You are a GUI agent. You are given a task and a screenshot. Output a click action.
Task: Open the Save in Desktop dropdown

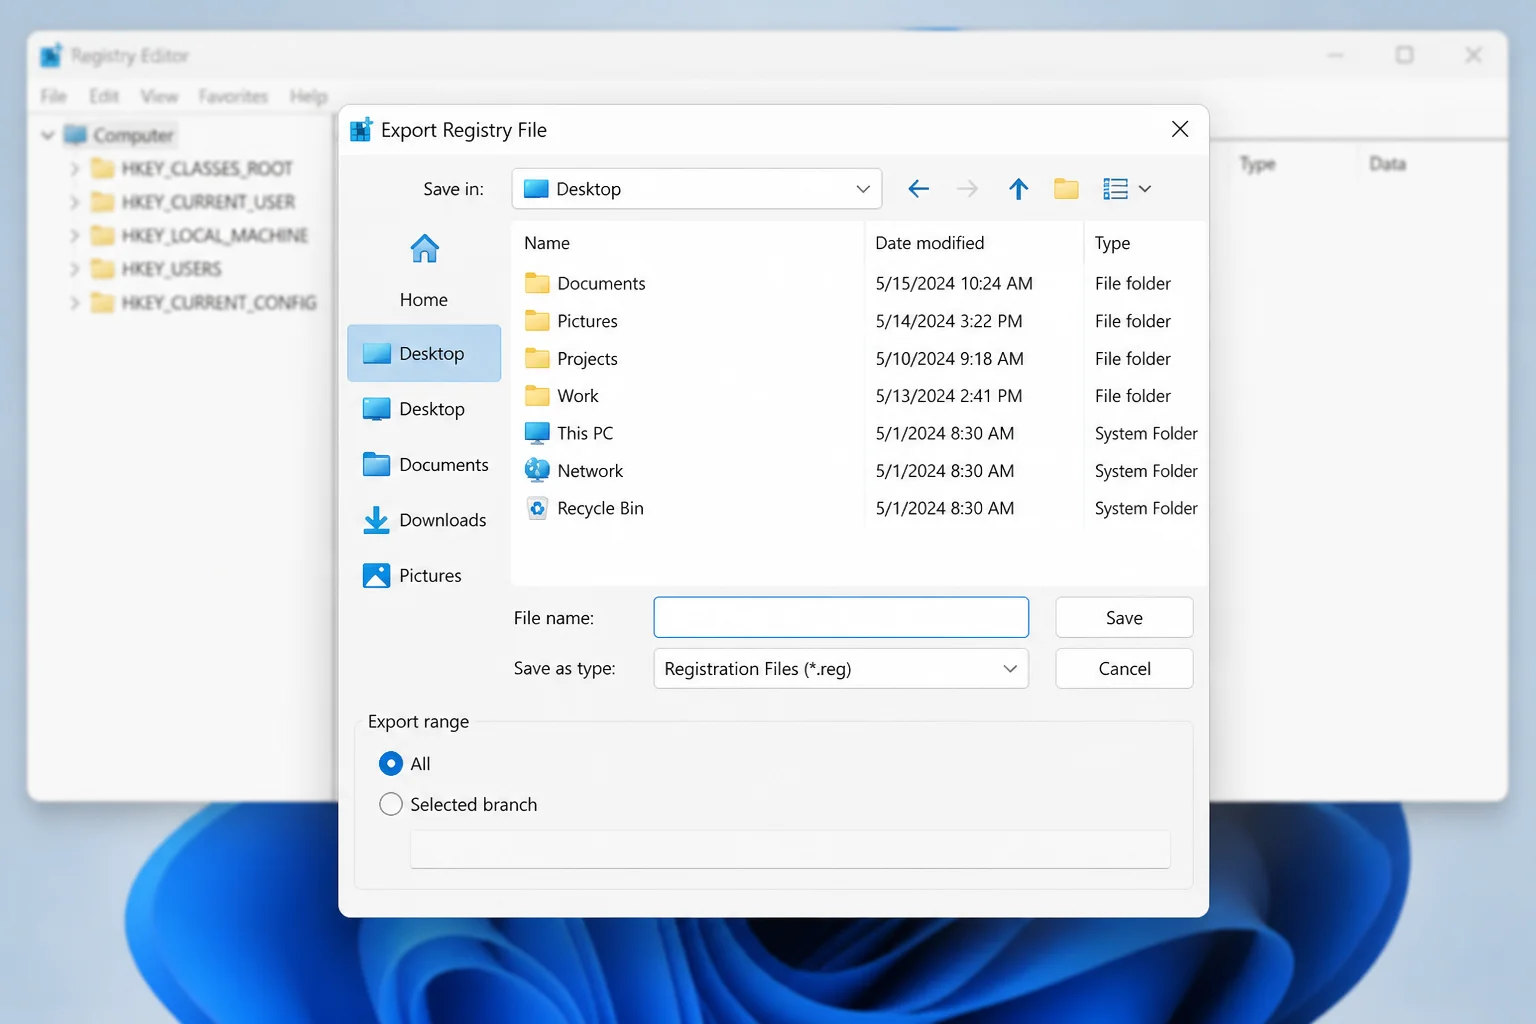pos(696,189)
